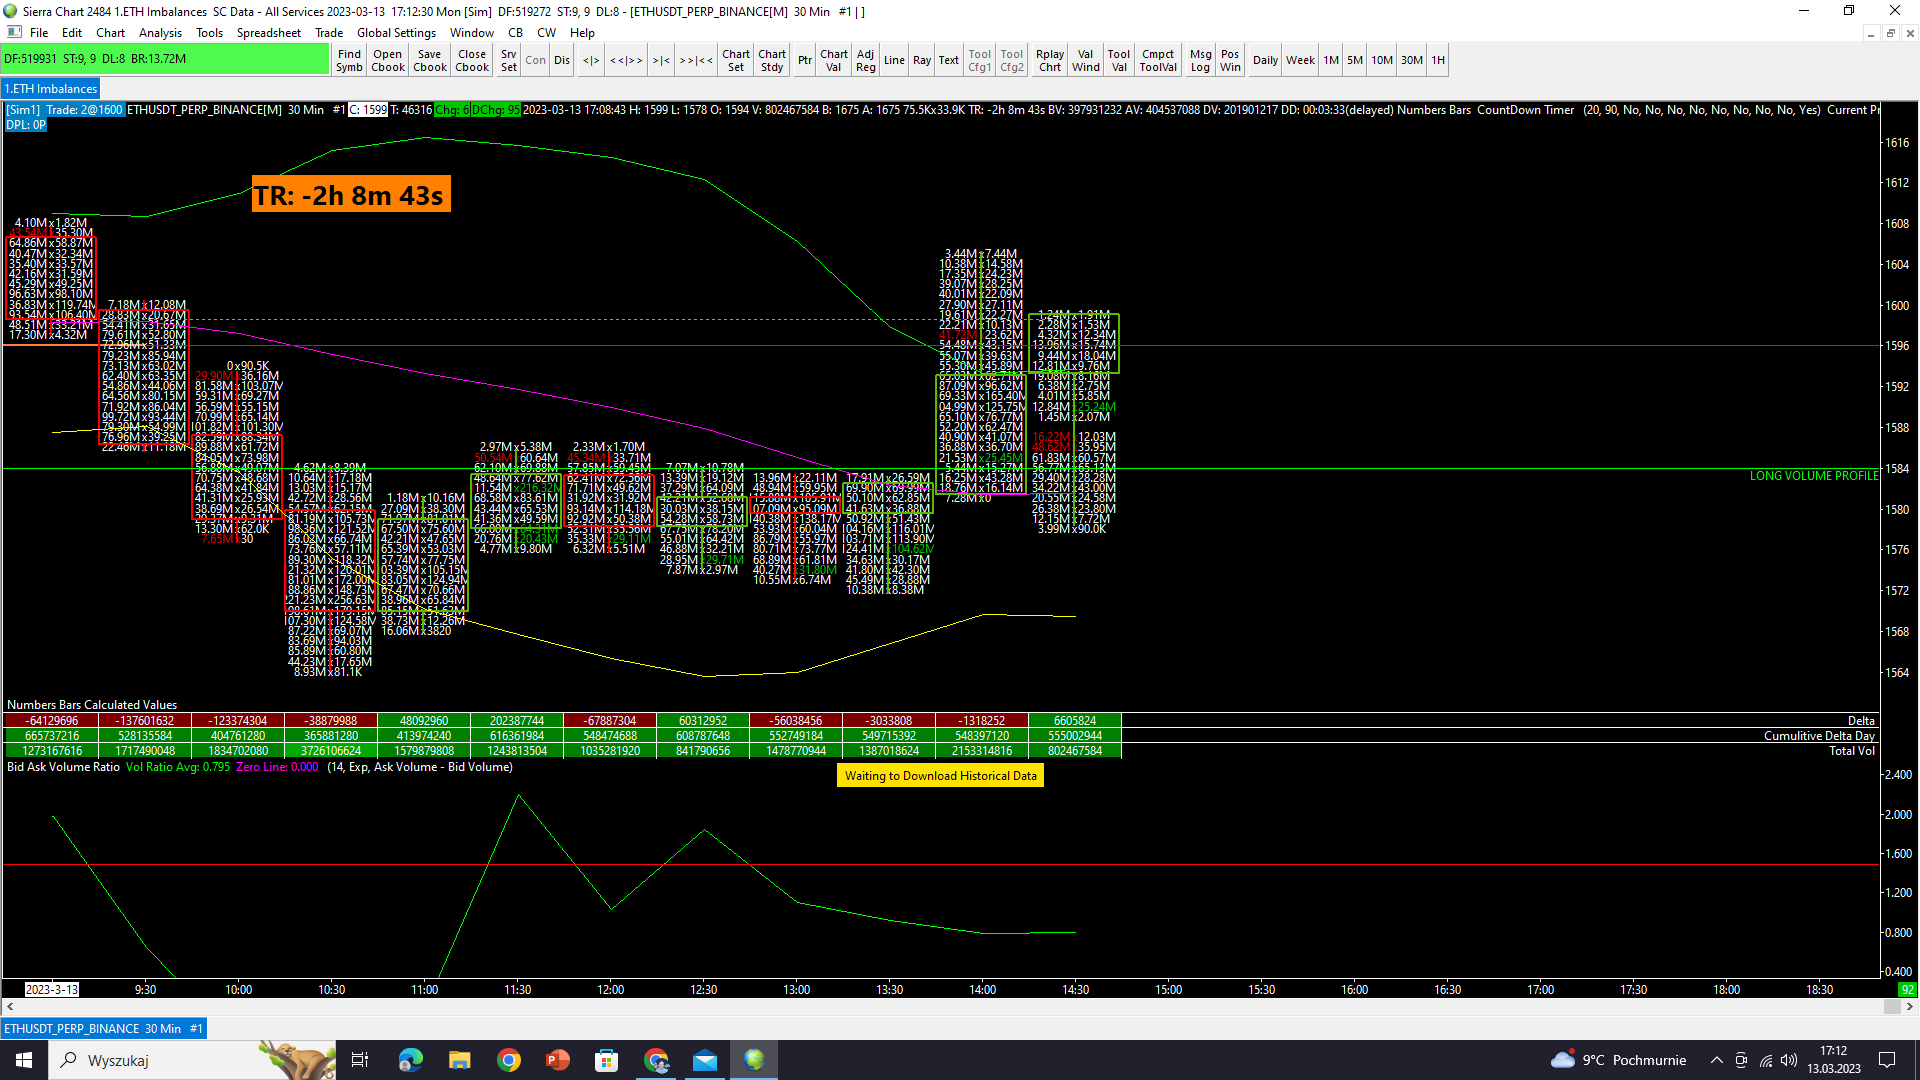Click the Find Symbol toolbar button
Screen dimensions: 1920x1080
(349, 61)
